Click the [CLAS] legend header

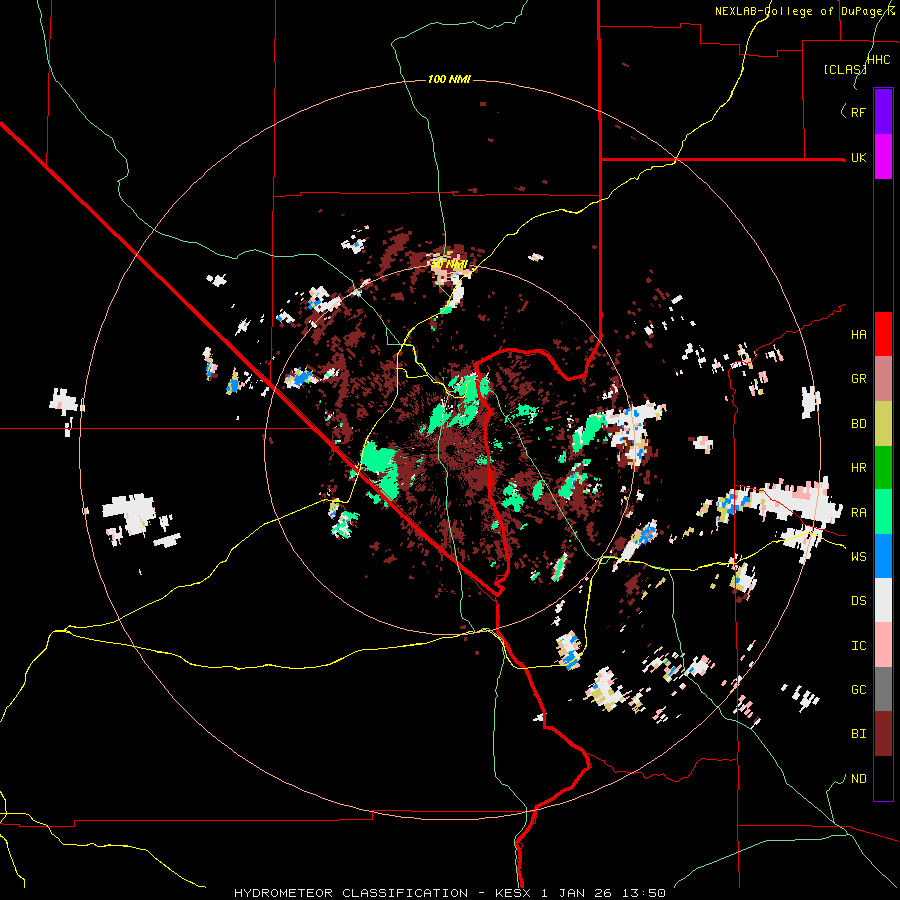click(844, 69)
